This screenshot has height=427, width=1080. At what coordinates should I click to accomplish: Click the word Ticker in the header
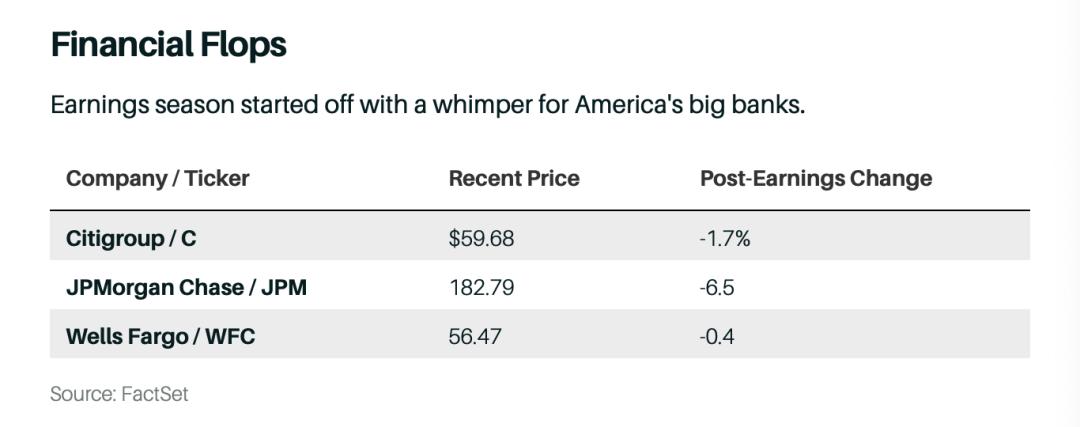coord(216,178)
